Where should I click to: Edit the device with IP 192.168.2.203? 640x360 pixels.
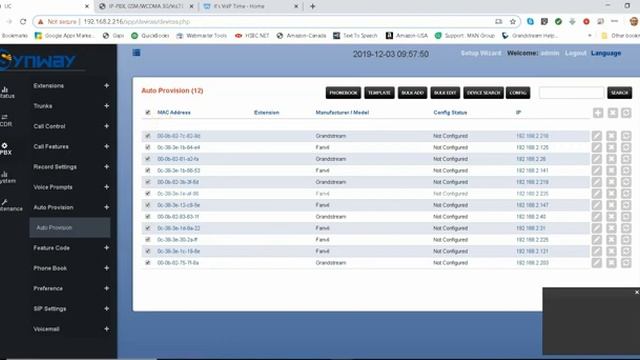(597, 263)
